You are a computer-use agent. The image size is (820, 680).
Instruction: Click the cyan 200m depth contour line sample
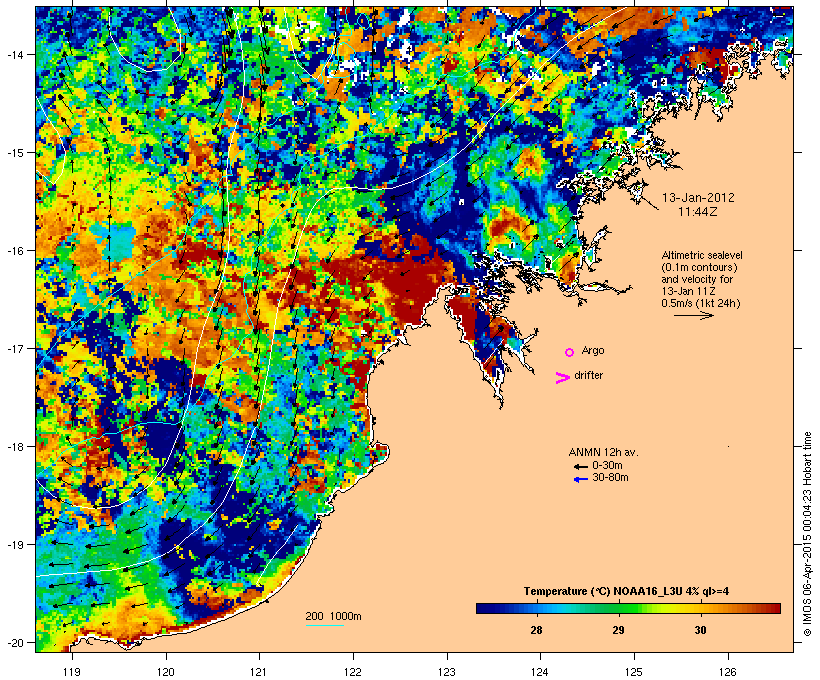tap(324, 625)
